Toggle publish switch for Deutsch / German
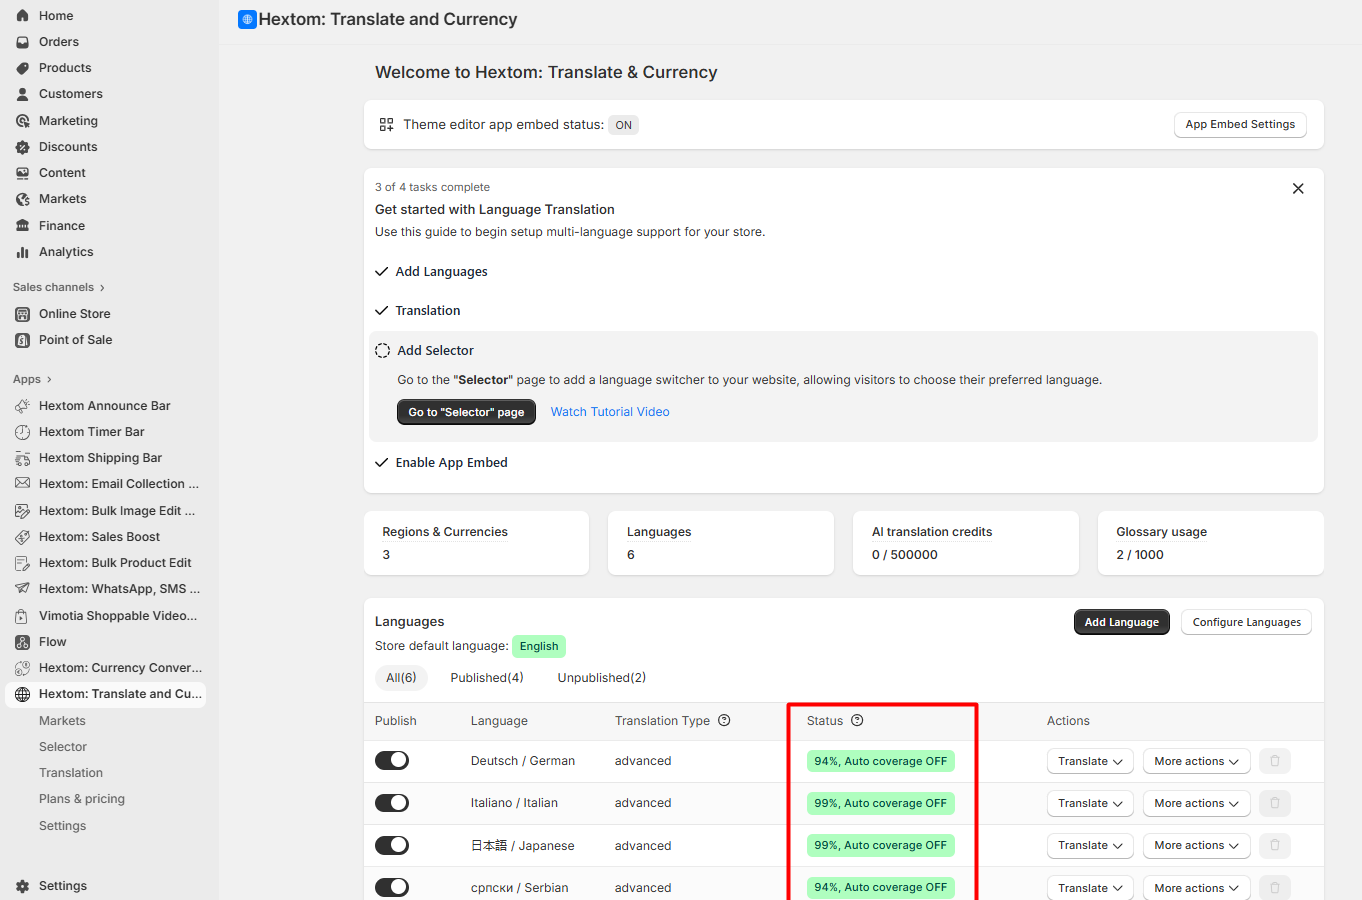Screen dimensions: 1362x900 point(392,760)
